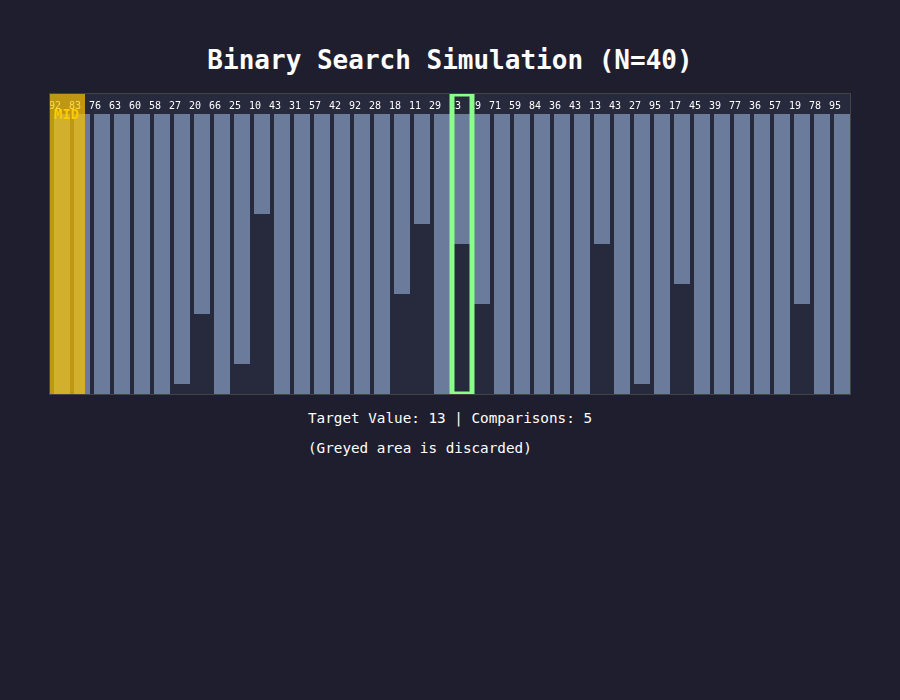Select the bar labeled 84
Screen dimensions: 900x700
pyautogui.click(x=542, y=254)
